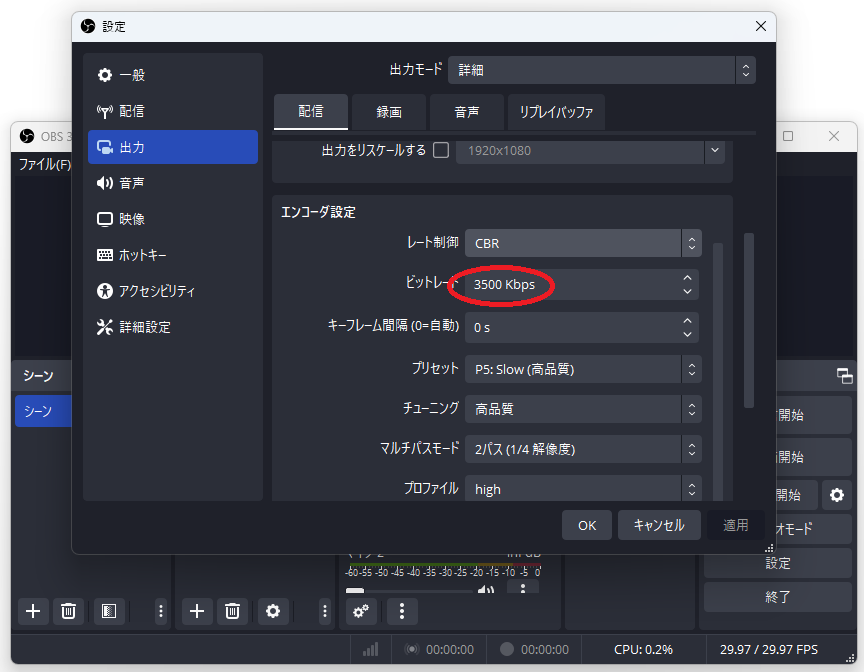The width and height of the screenshot is (864, 672).
Task: Switch to the 録画 (Recording) tab
Action: (389, 112)
